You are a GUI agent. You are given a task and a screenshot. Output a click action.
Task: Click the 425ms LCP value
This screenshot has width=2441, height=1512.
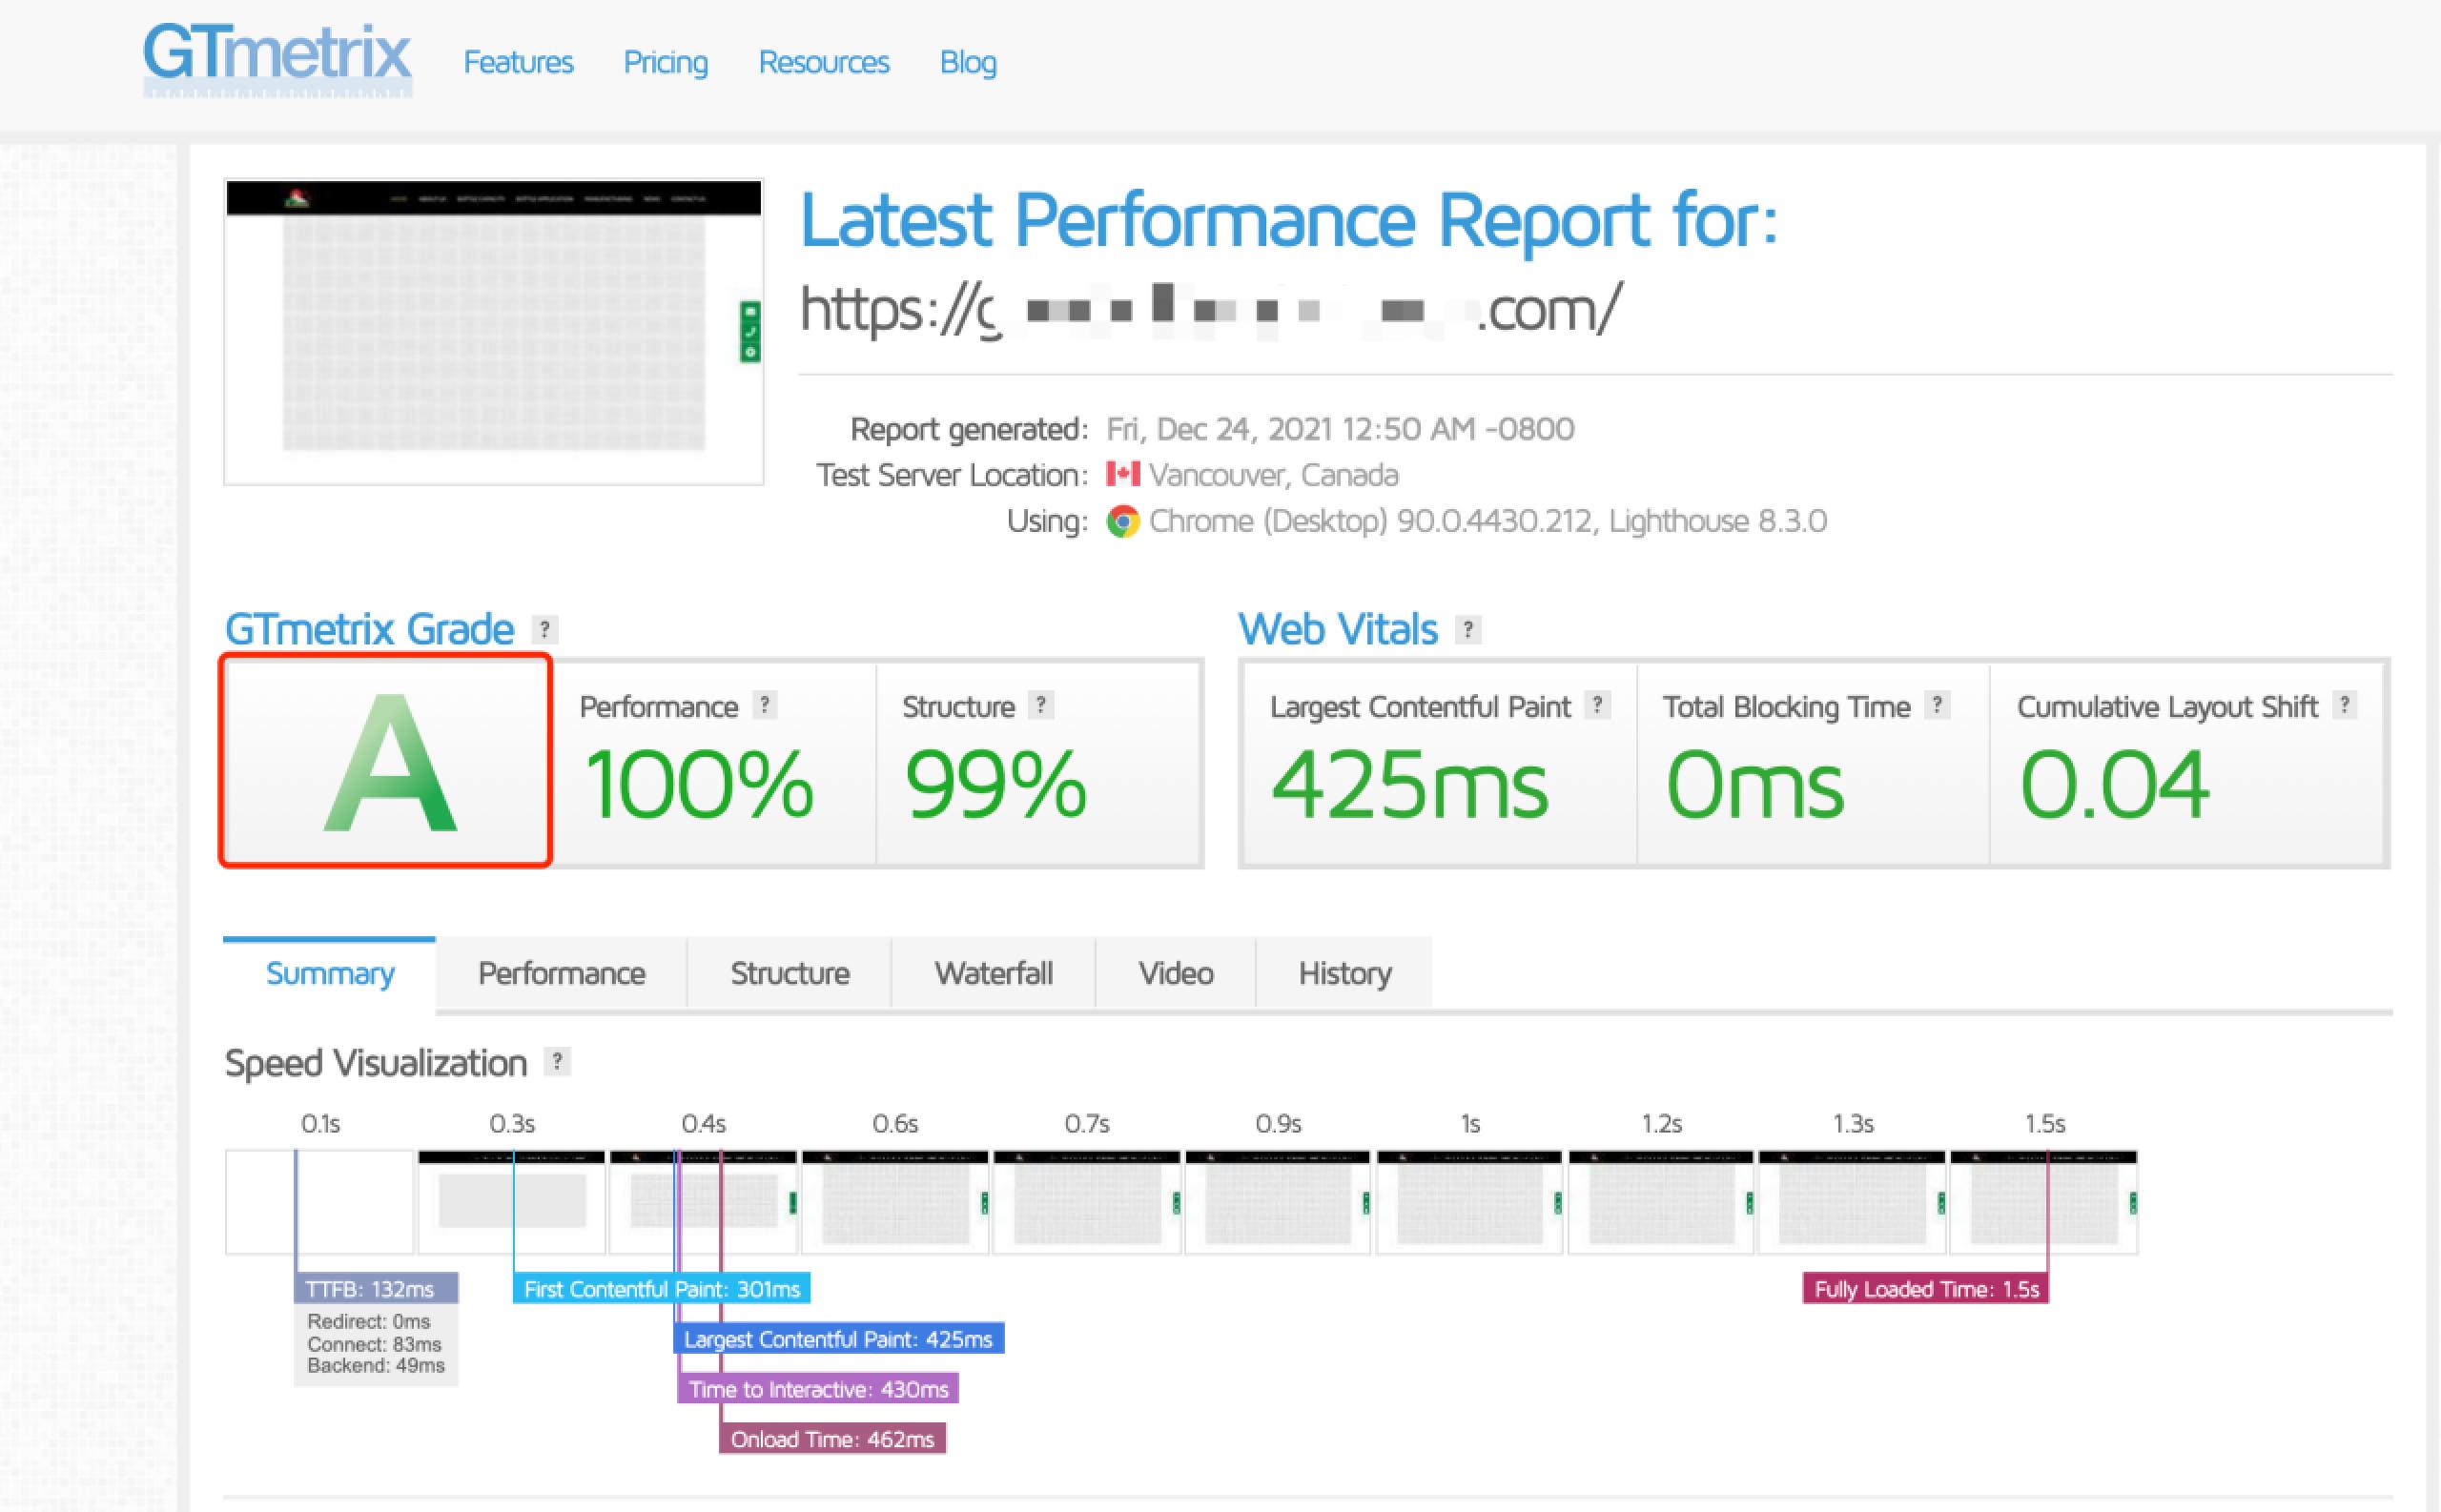point(1409,785)
